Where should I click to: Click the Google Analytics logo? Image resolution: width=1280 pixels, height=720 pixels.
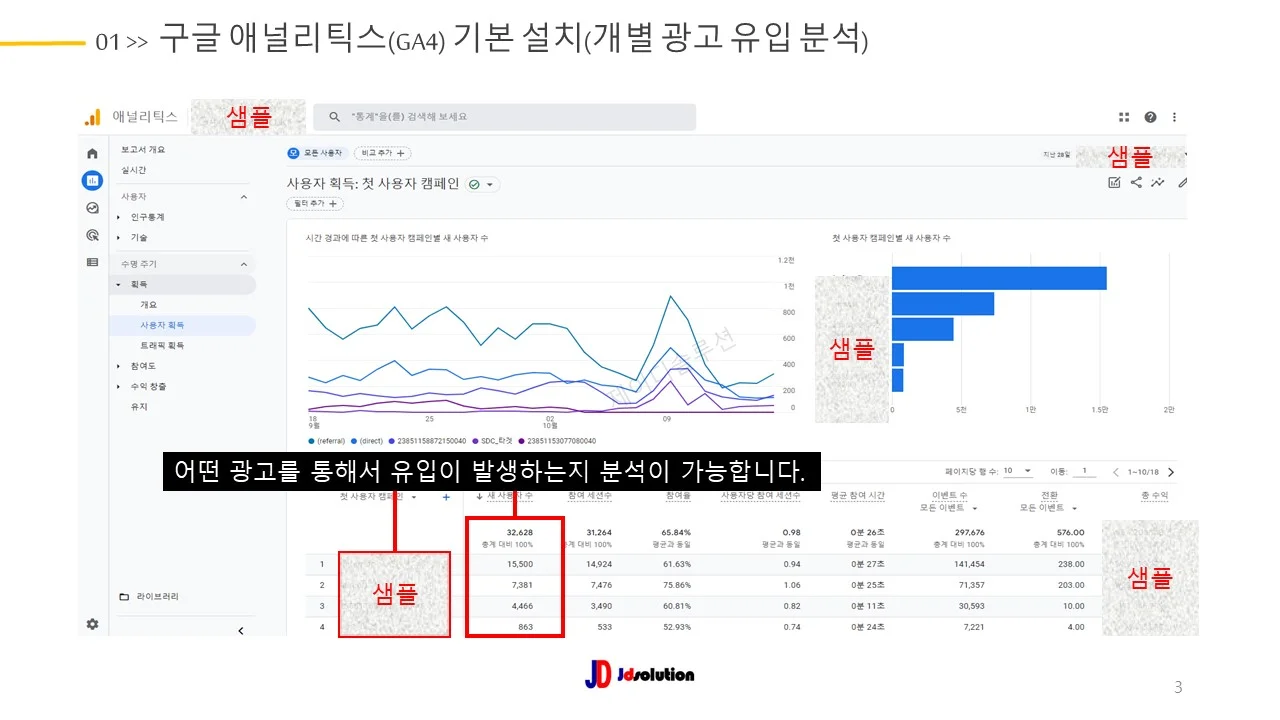[92, 117]
